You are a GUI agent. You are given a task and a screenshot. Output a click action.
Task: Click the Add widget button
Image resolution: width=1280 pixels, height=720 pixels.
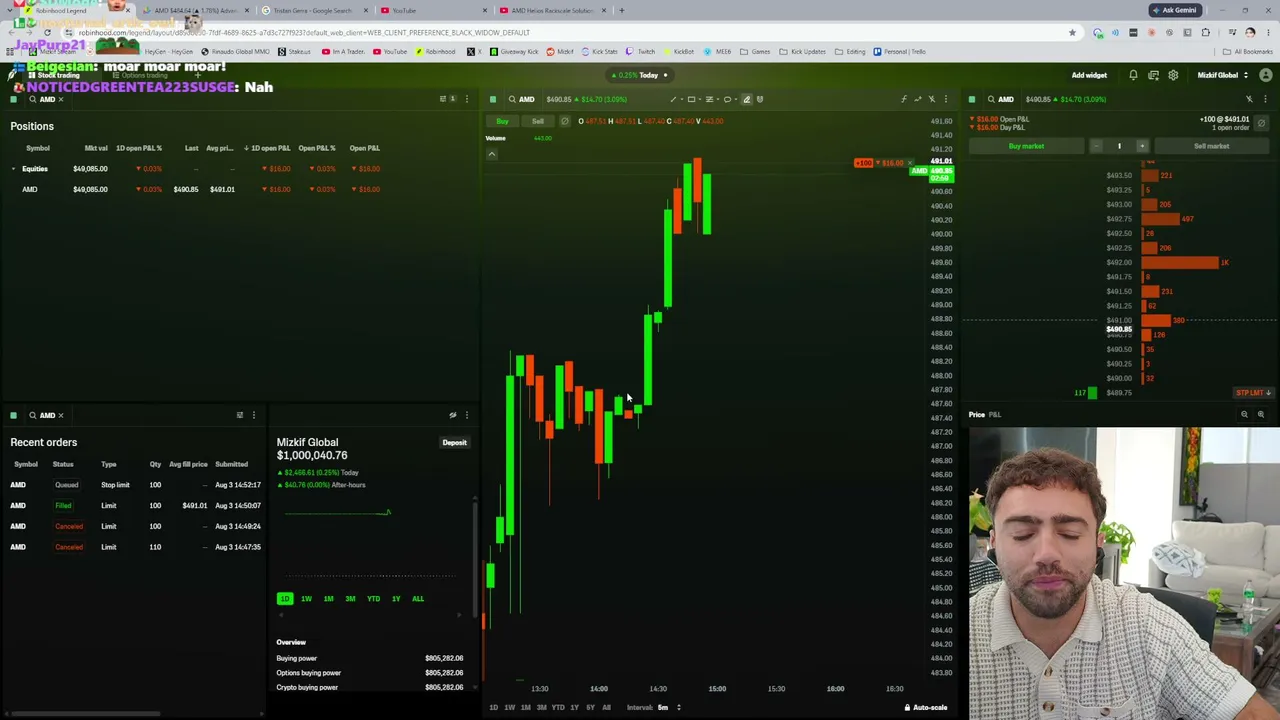tap(1089, 75)
